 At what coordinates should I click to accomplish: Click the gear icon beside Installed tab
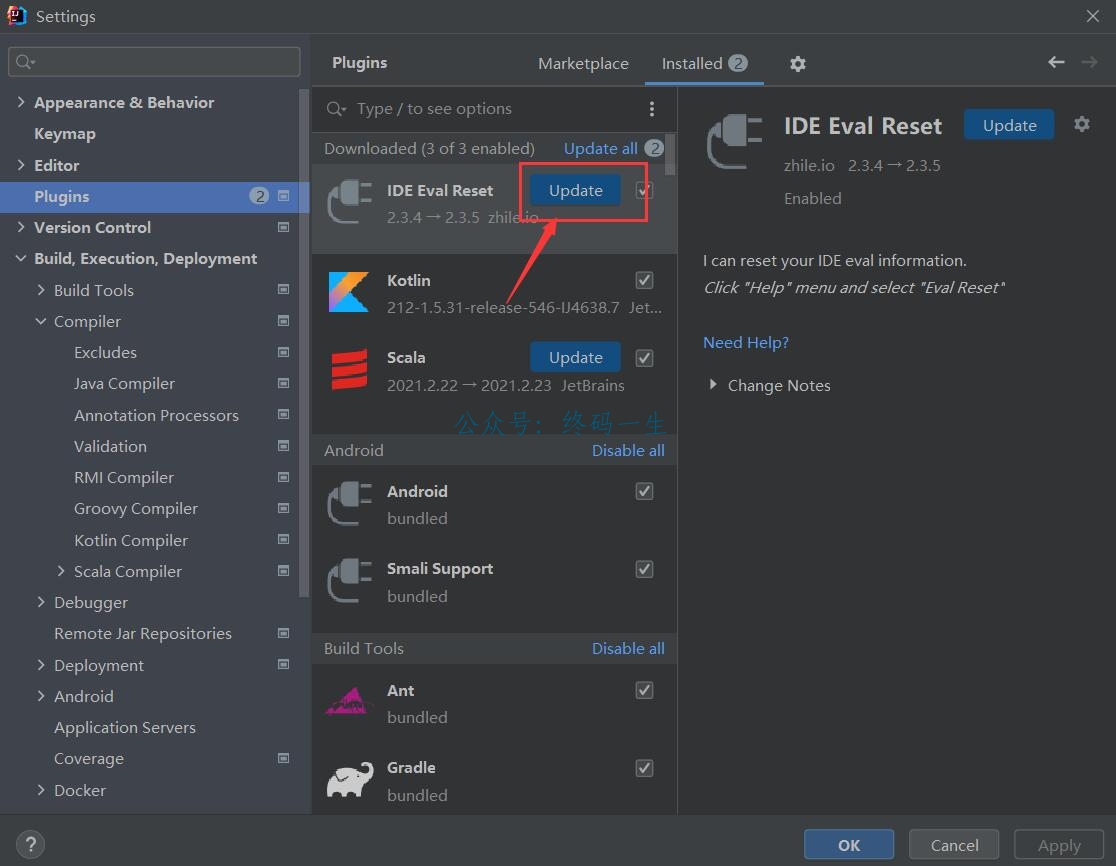tap(797, 64)
